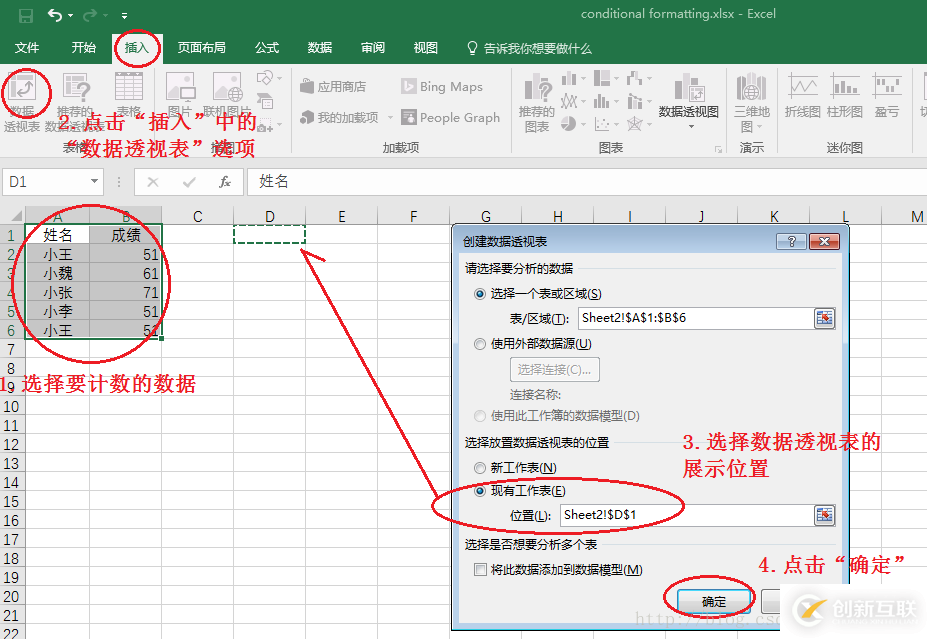Insert a column or bar chart
The image size is (927, 639).
(x=573, y=79)
